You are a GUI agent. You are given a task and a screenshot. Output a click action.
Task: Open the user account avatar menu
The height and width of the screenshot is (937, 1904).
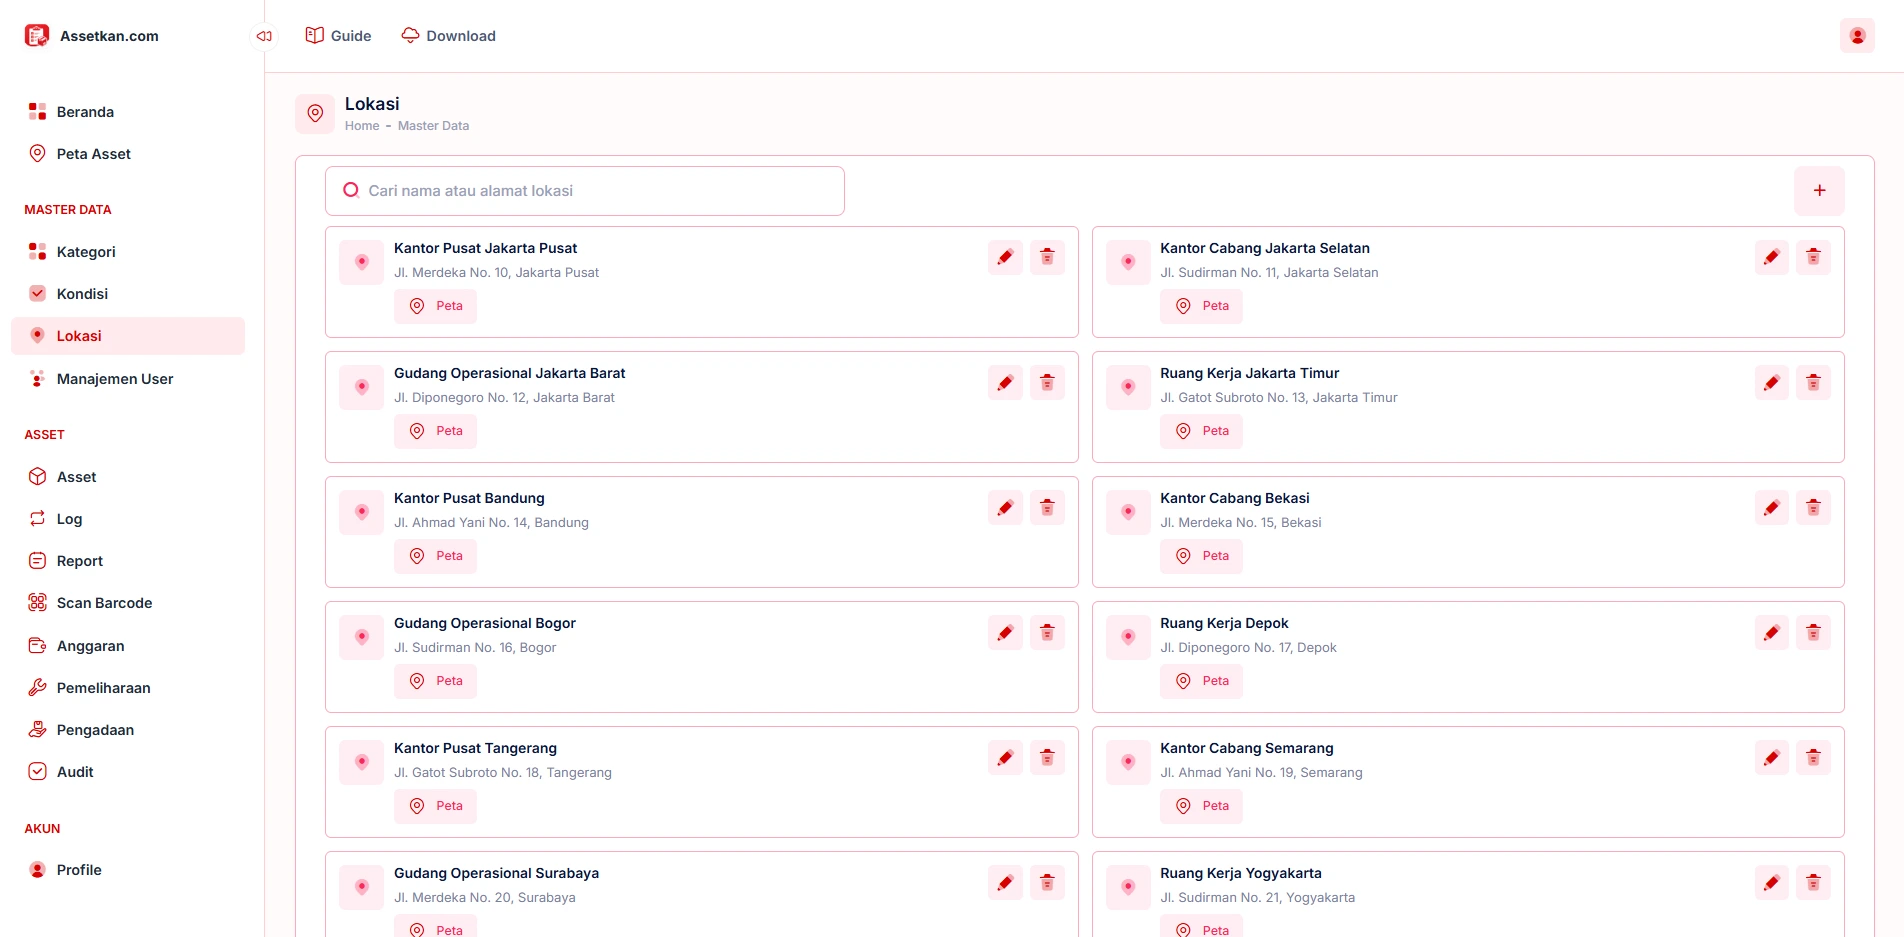click(x=1857, y=36)
